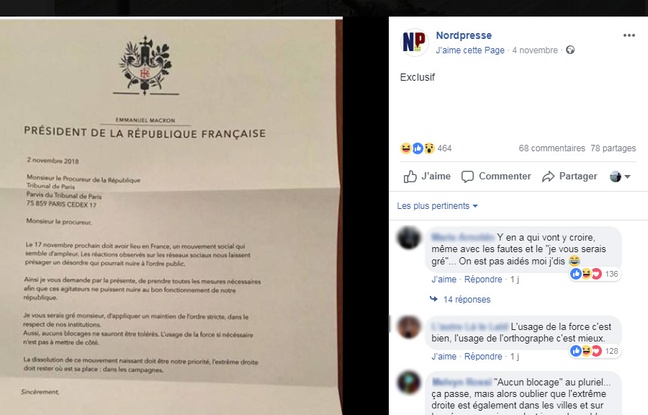This screenshot has height=415, width=648.
Task: Click J'aime cette Page link
Action: pyautogui.click(x=470, y=50)
